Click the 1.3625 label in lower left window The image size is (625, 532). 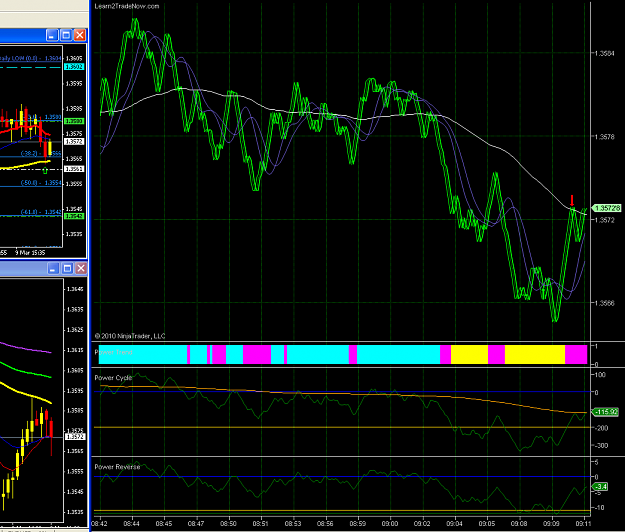(75, 330)
